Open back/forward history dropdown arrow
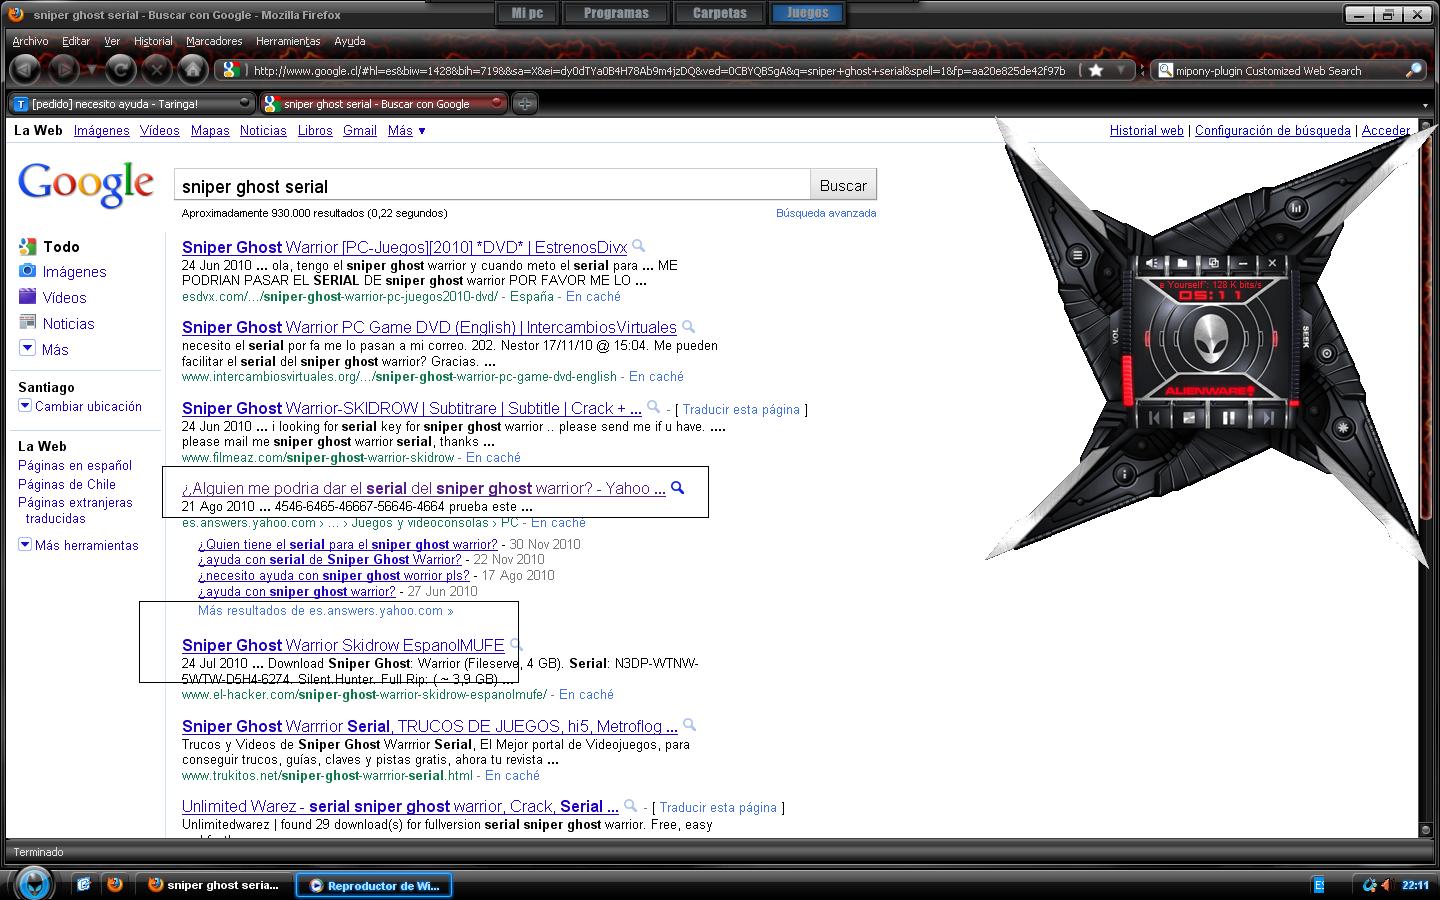1440x900 pixels. (91, 70)
